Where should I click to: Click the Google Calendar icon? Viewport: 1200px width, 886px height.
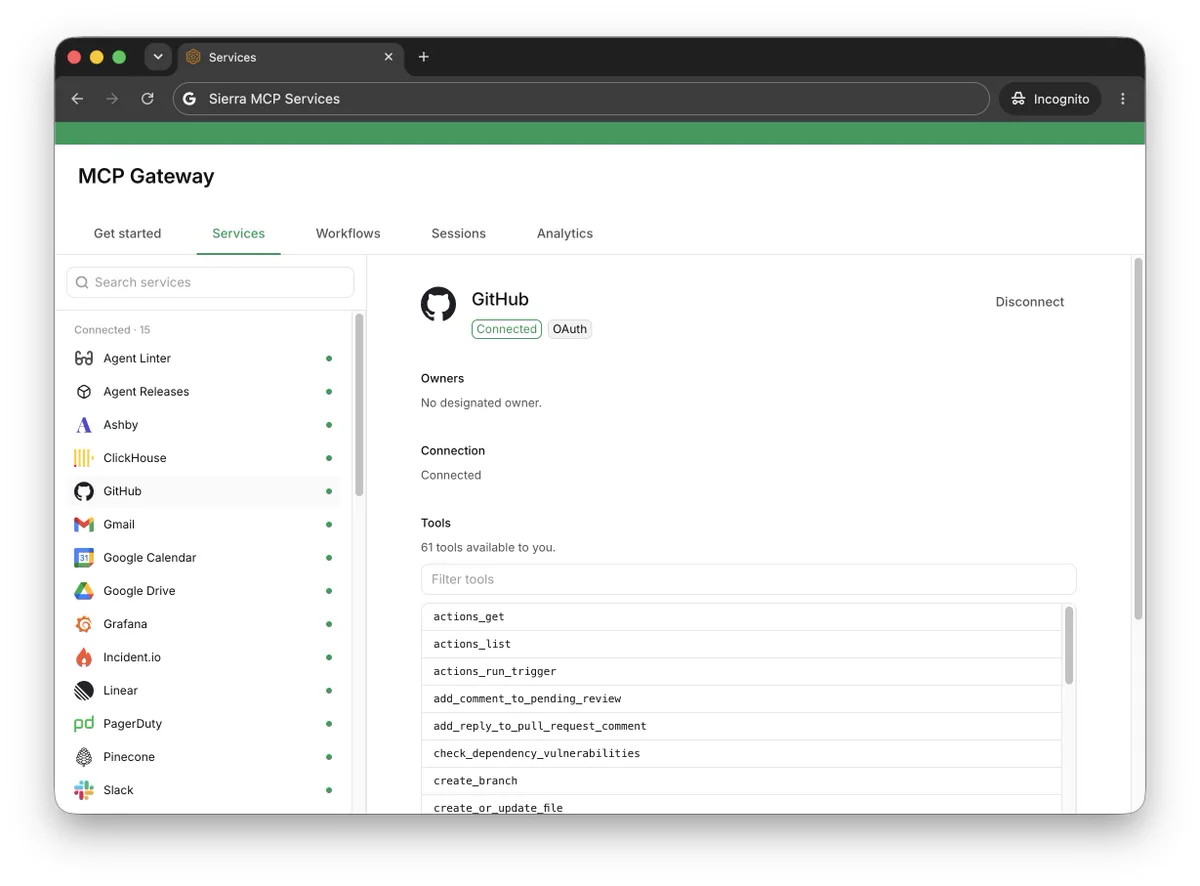[84, 558]
